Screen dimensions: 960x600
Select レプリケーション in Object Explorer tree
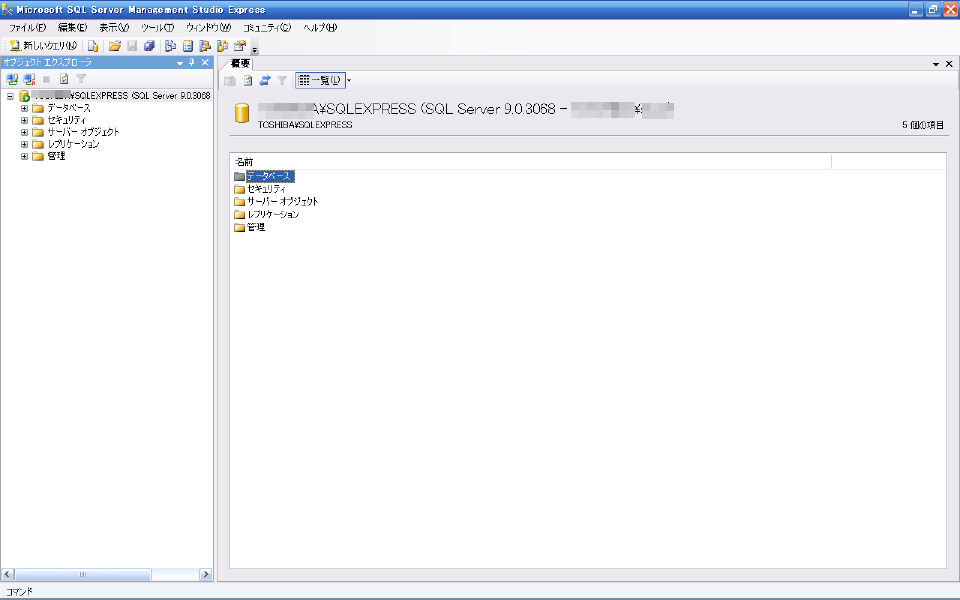pos(73,144)
